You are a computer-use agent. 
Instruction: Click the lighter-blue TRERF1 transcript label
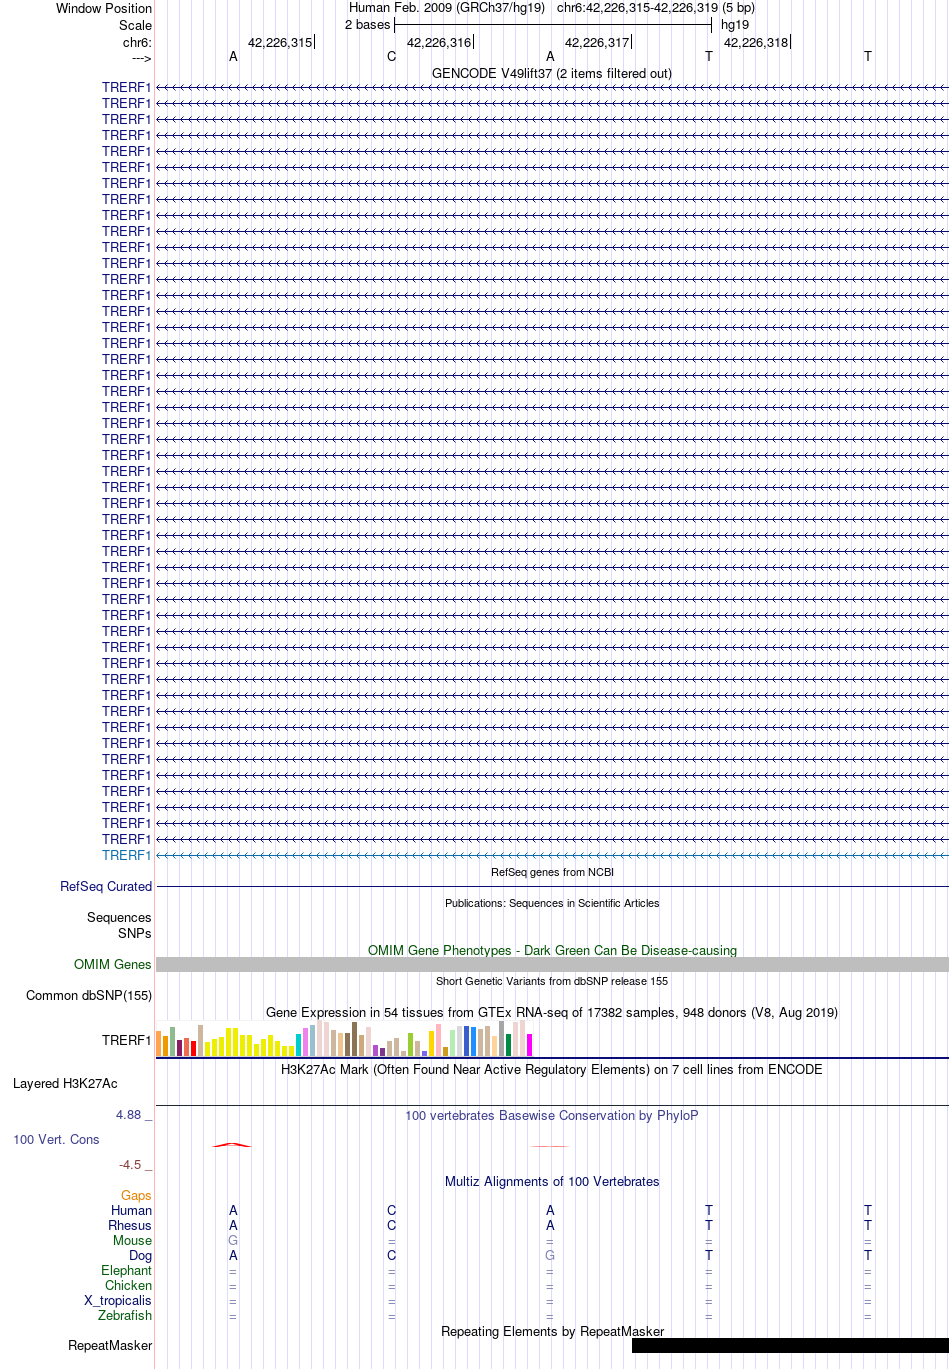[x=126, y=856]
